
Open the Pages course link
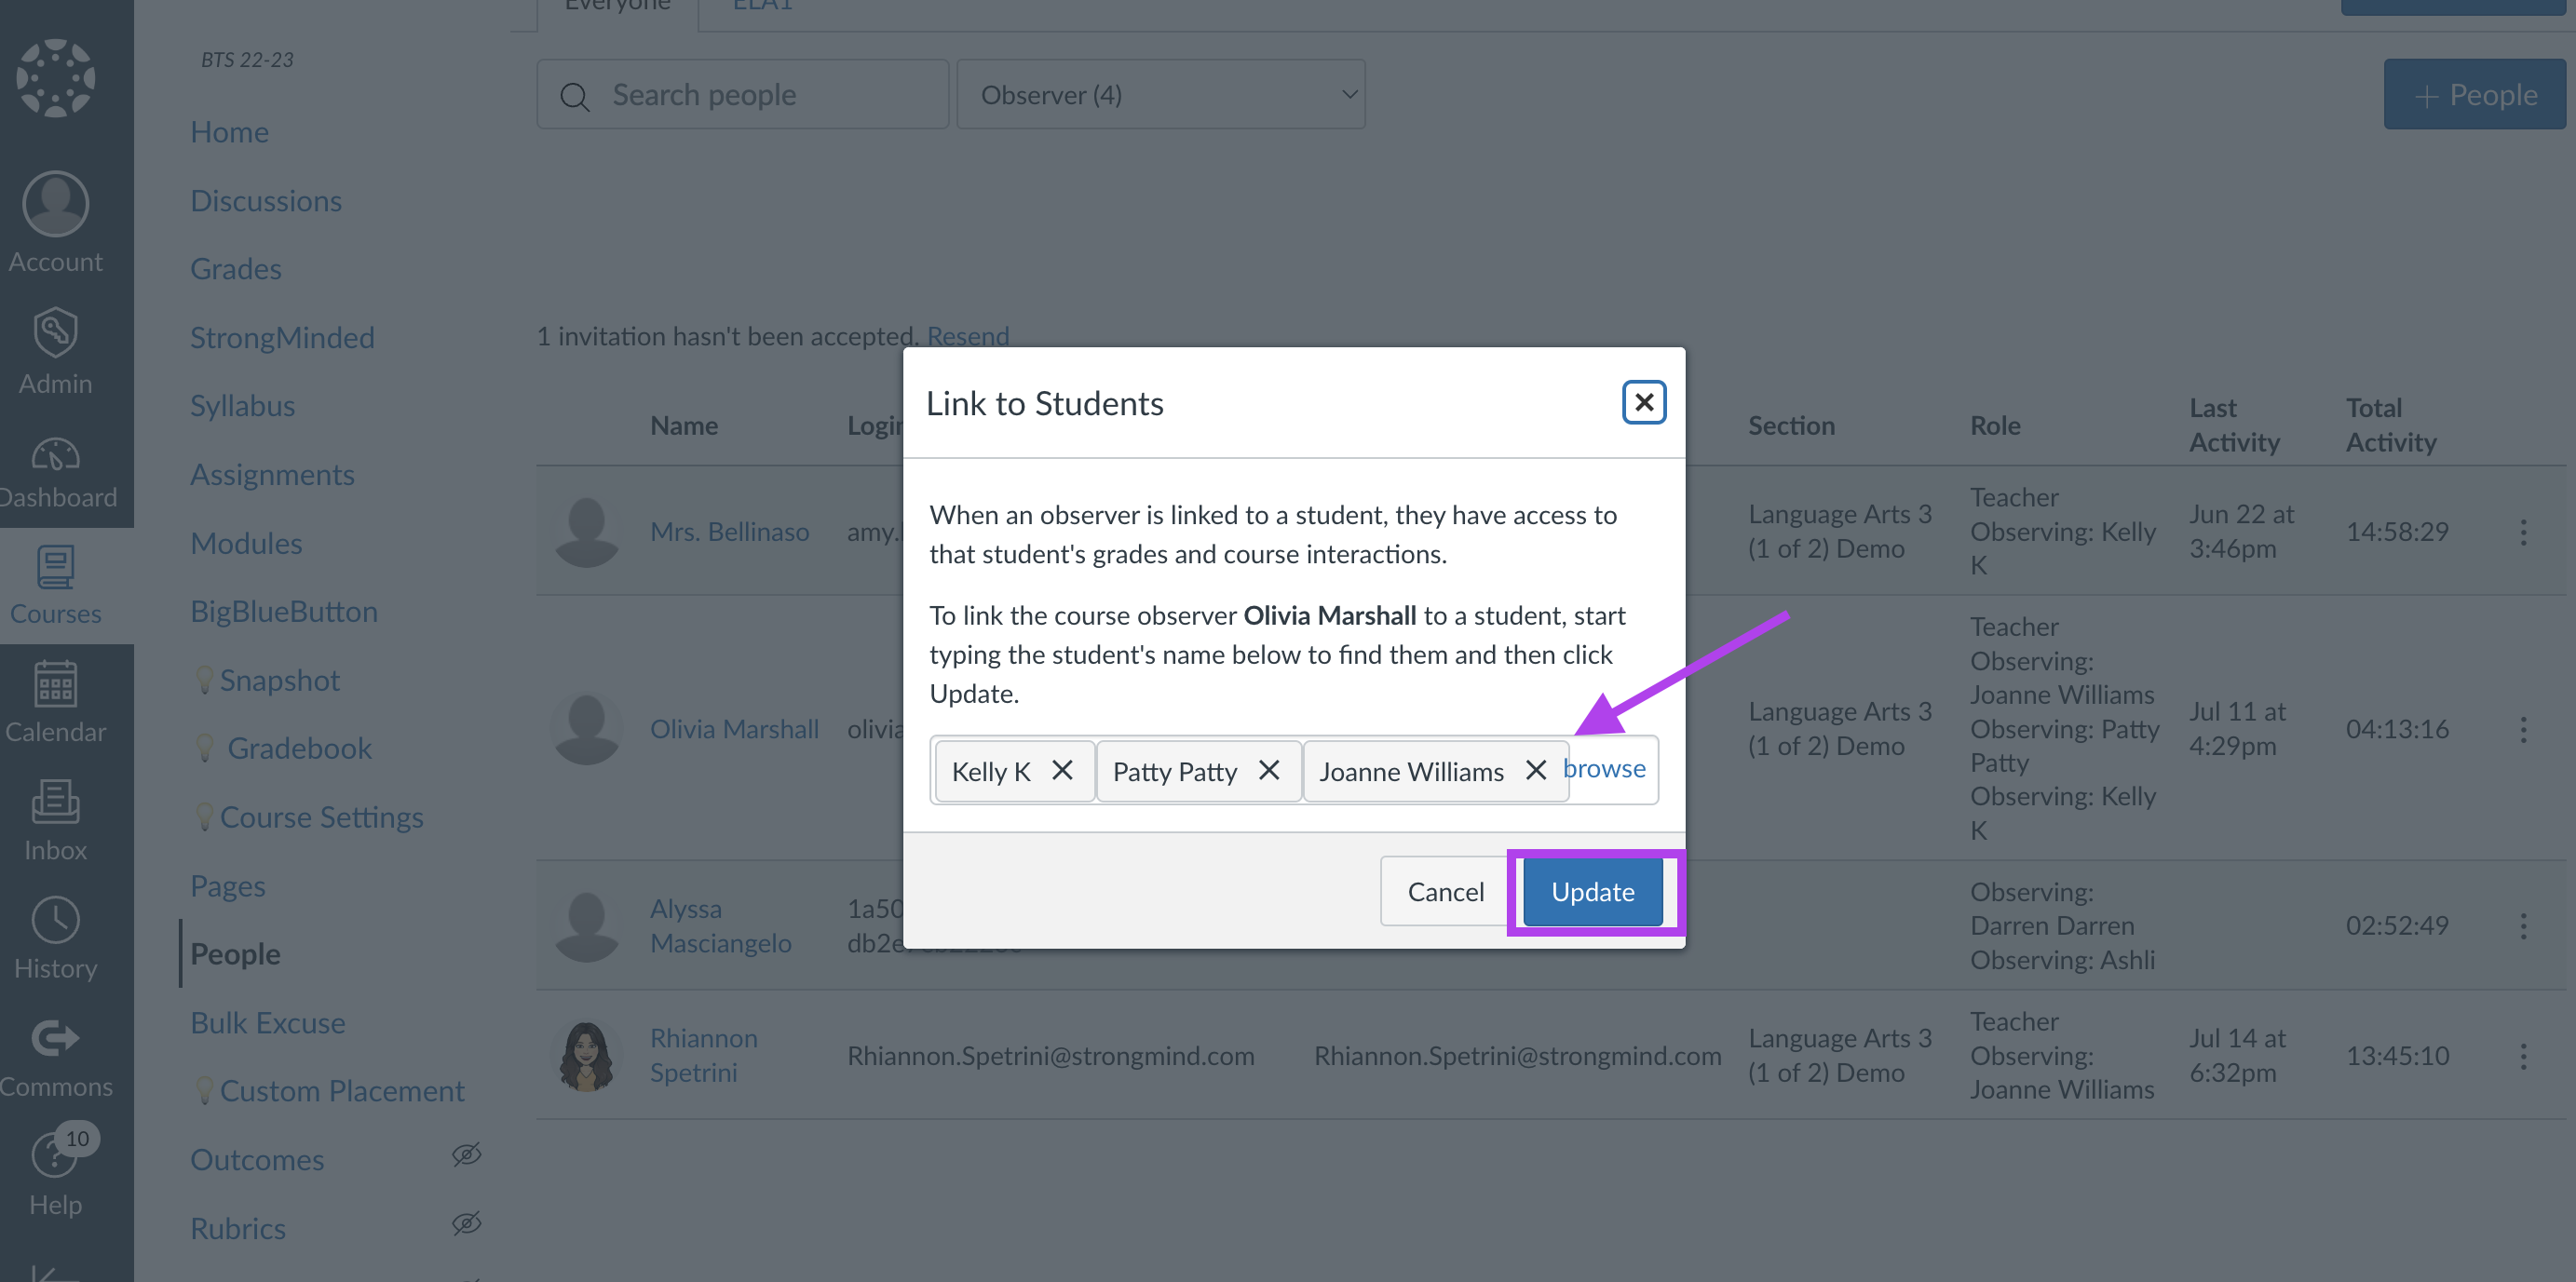(x=228, y=886)
